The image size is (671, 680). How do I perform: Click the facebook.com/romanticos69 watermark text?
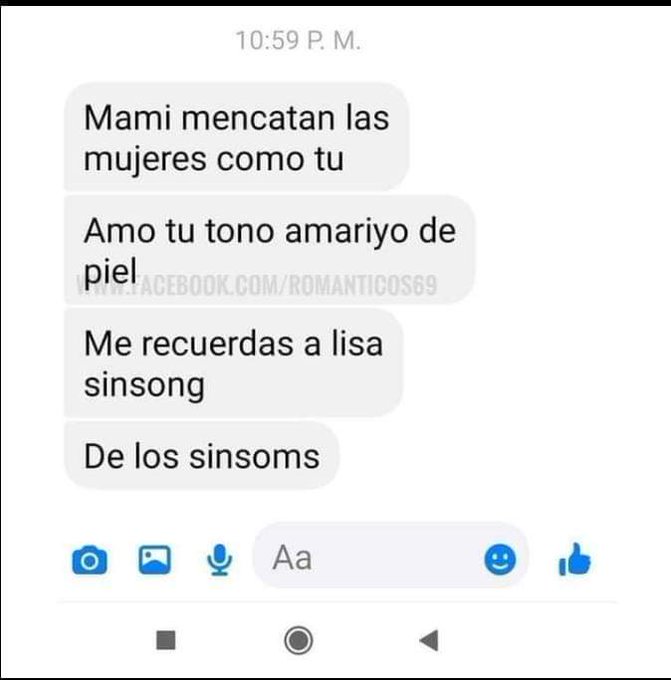pos(257,285)
